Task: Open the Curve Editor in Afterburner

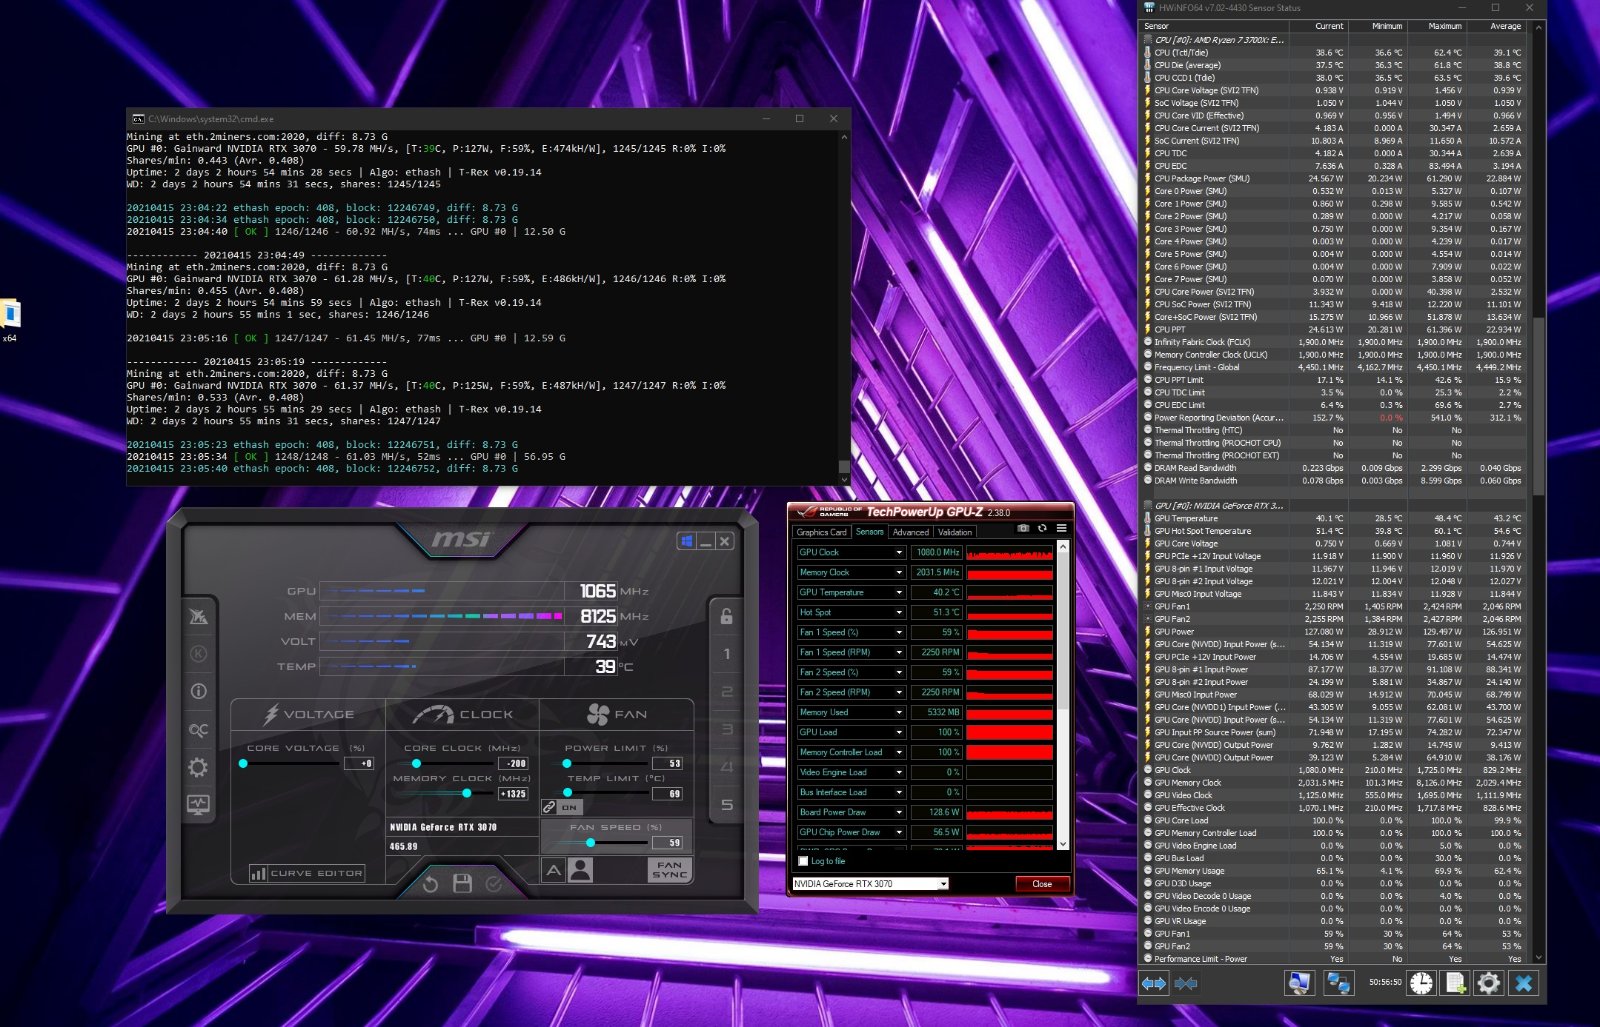Action: pos(307,873)
